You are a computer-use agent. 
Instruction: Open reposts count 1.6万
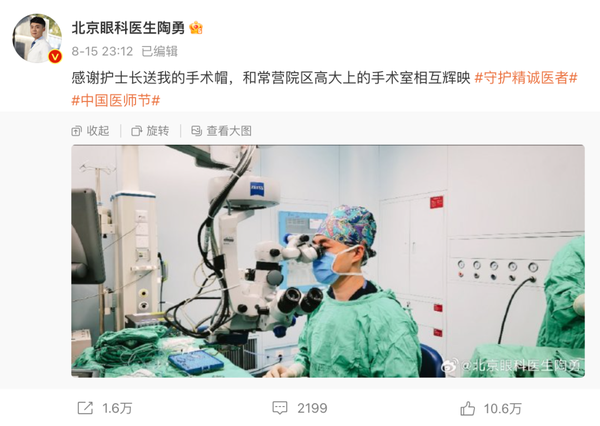pos(117,408)
